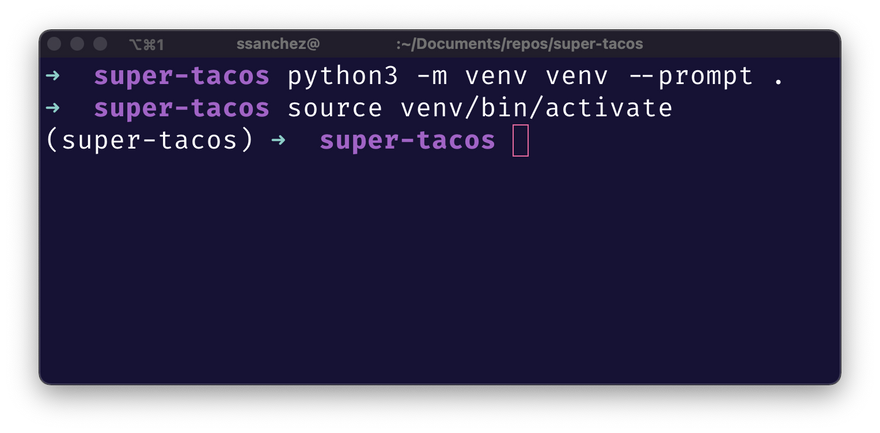880x433 pixels.
Task: Click the zoom window button in title bar
Action: click(x=100, y=44)
